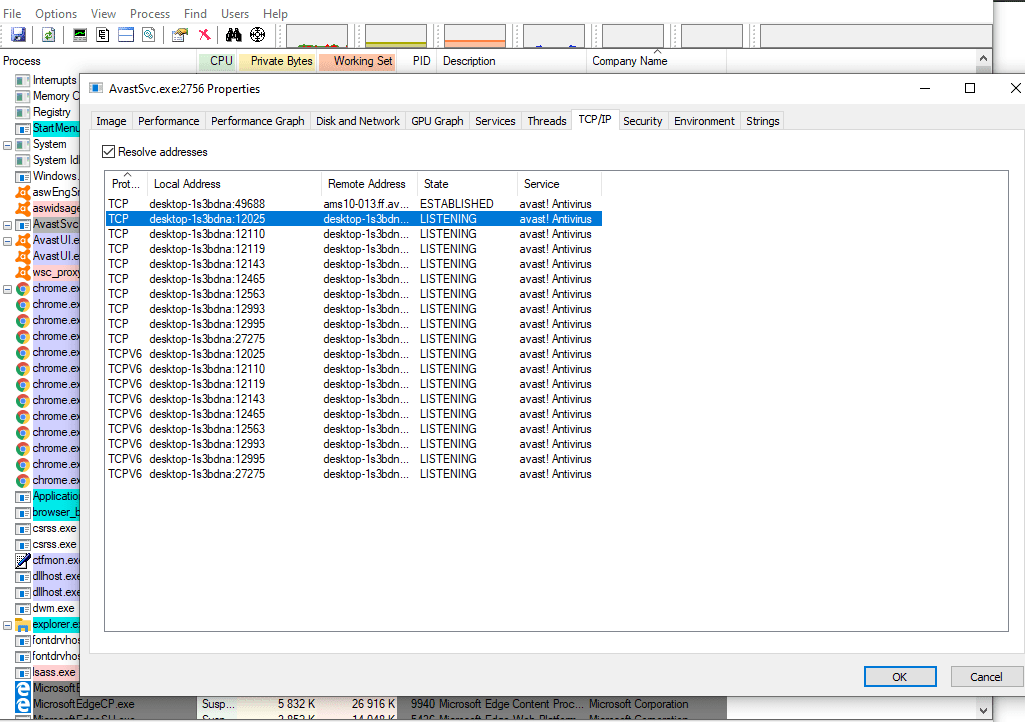Image resolution: width=1025 pixels, height=722 pixels.
Task: Click the binoculars Find Handle icon
Action: [x=233, y=35]
